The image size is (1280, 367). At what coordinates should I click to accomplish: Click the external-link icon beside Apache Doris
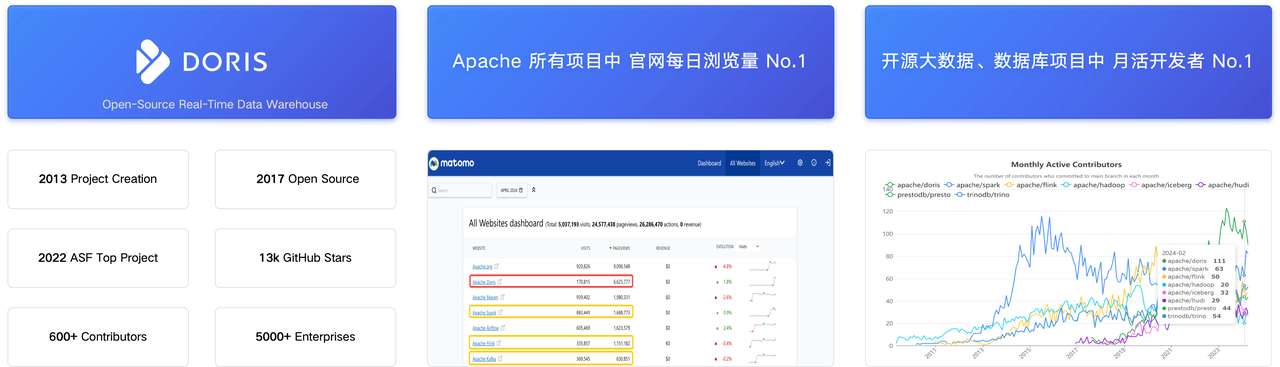500,282
